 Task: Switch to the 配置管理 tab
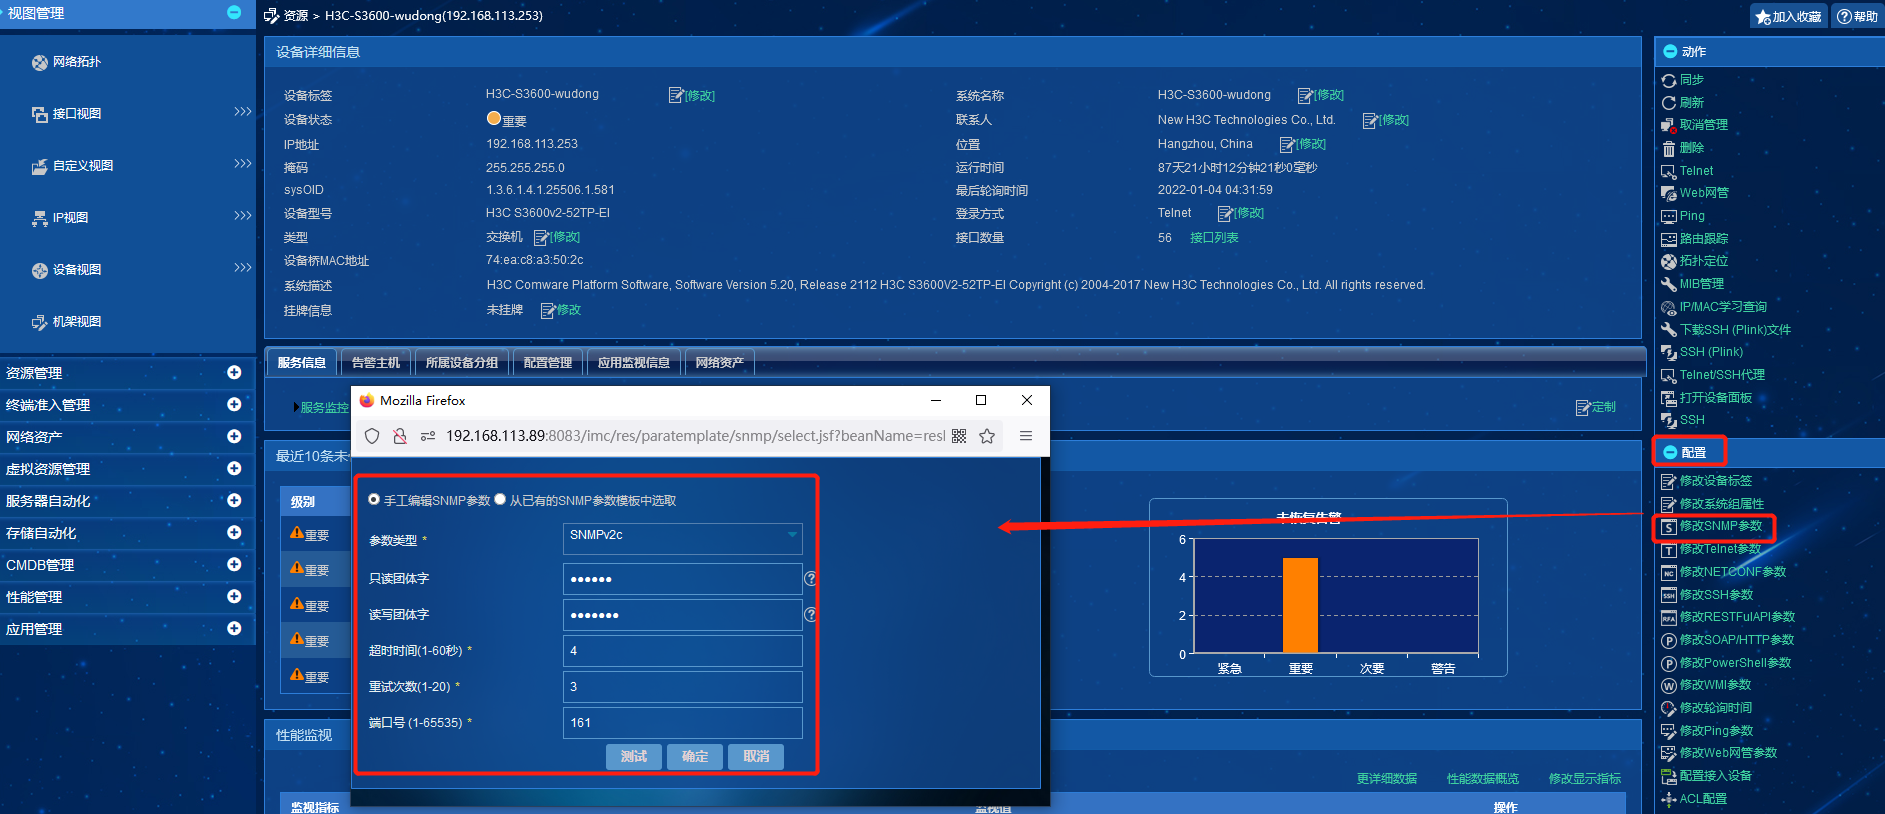click(x=548, y=362)
